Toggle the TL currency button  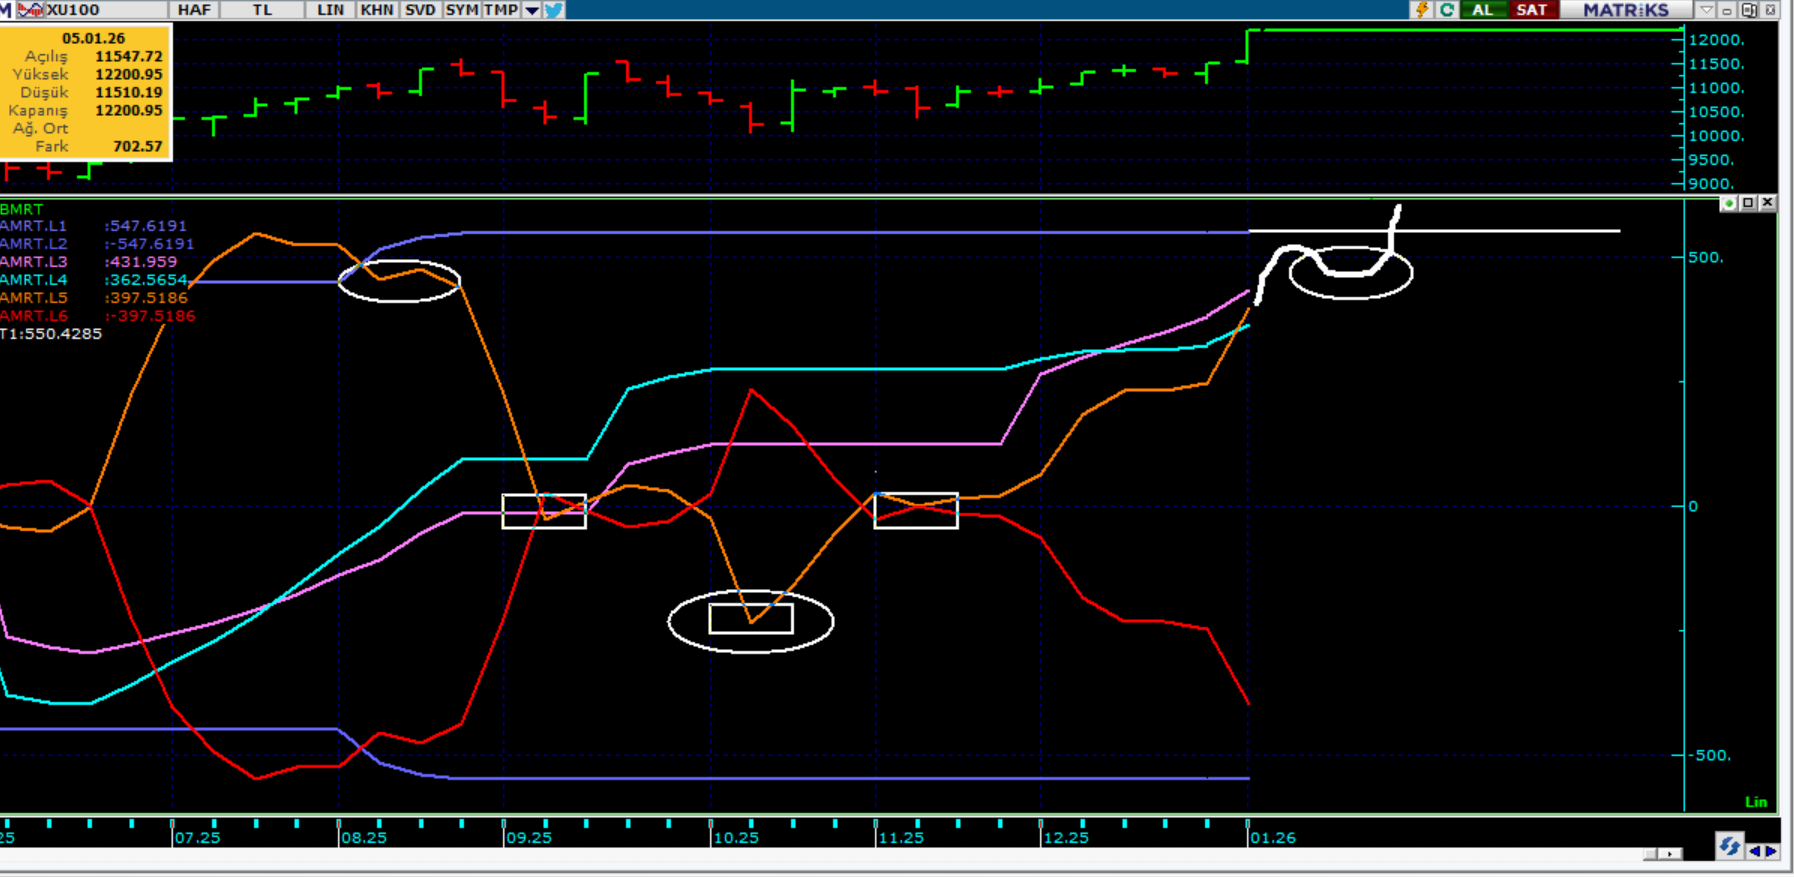[x=262, y=10]
